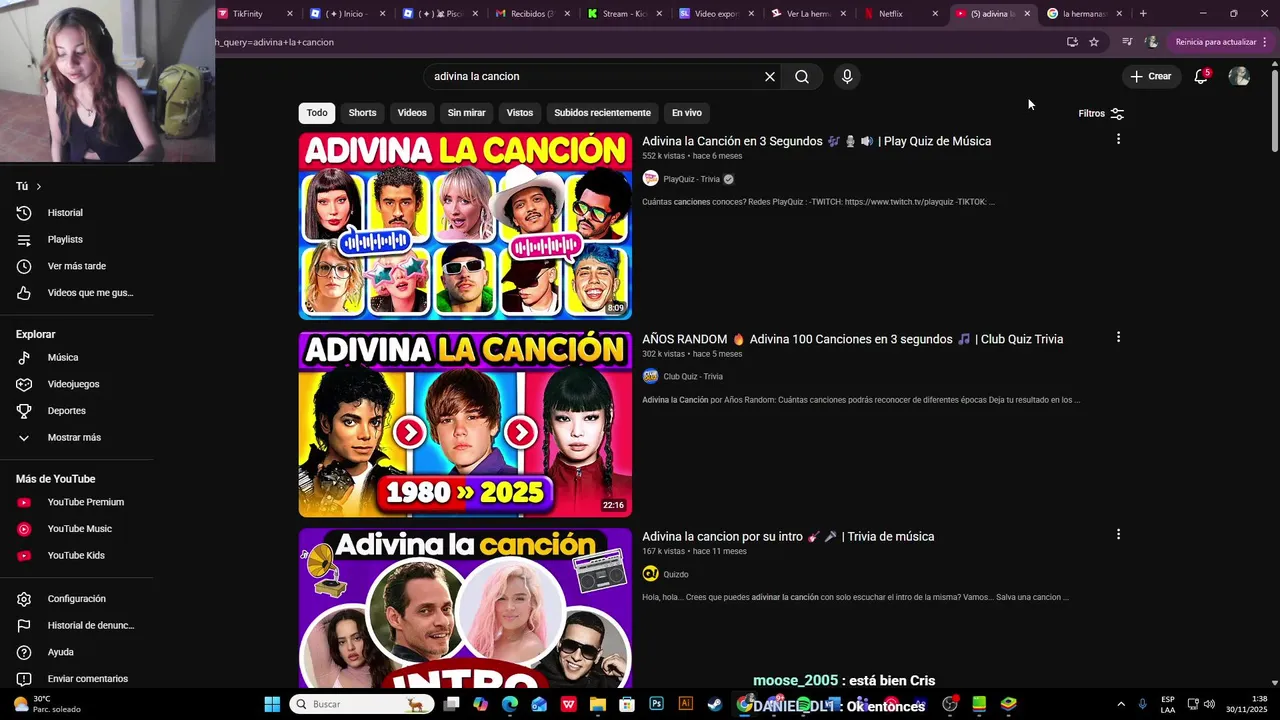
Task: Open File Explorer from the taskbar
Action: click(x=597, y=704)
